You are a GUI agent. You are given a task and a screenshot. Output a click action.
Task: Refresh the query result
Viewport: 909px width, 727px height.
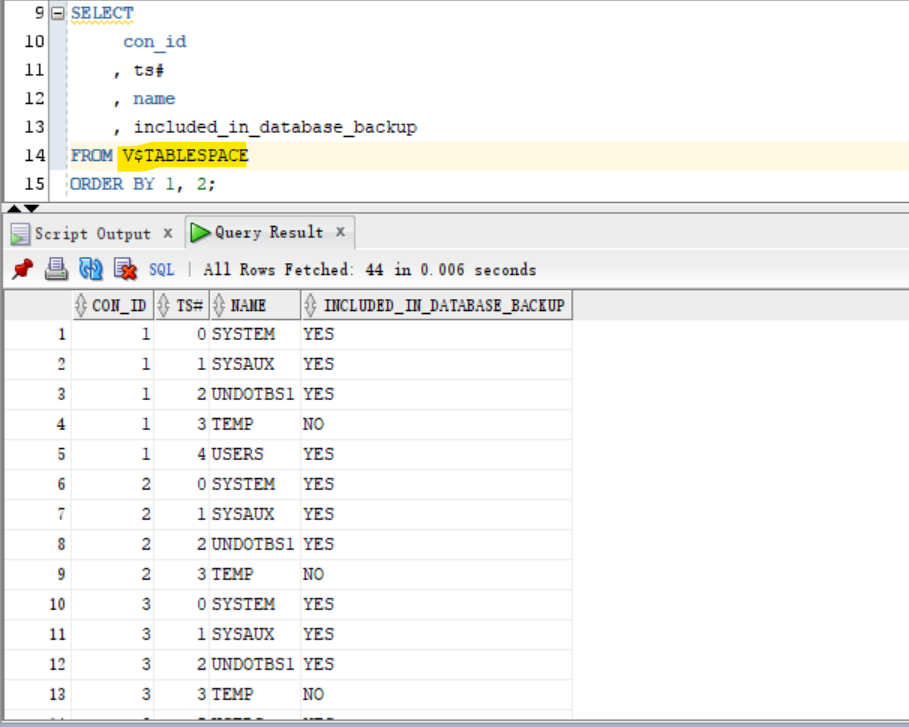click(90, 269)
